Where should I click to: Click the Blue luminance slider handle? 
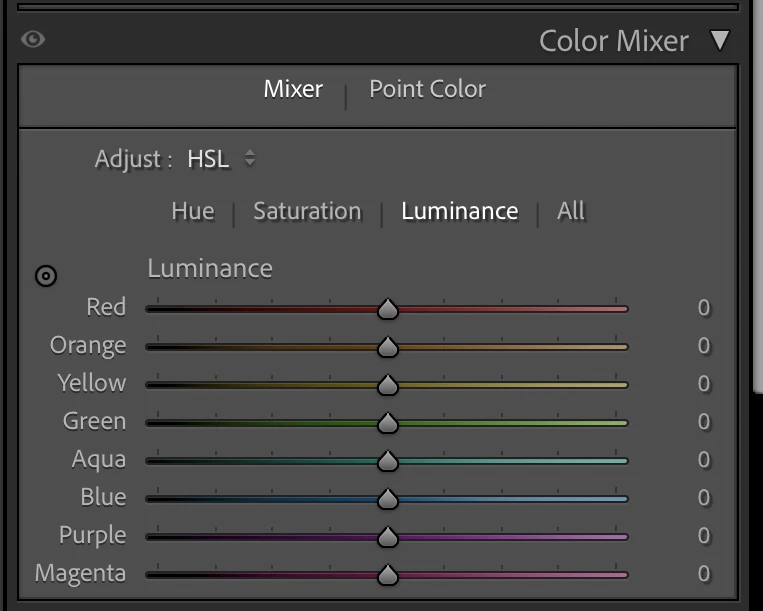(388, 500)
